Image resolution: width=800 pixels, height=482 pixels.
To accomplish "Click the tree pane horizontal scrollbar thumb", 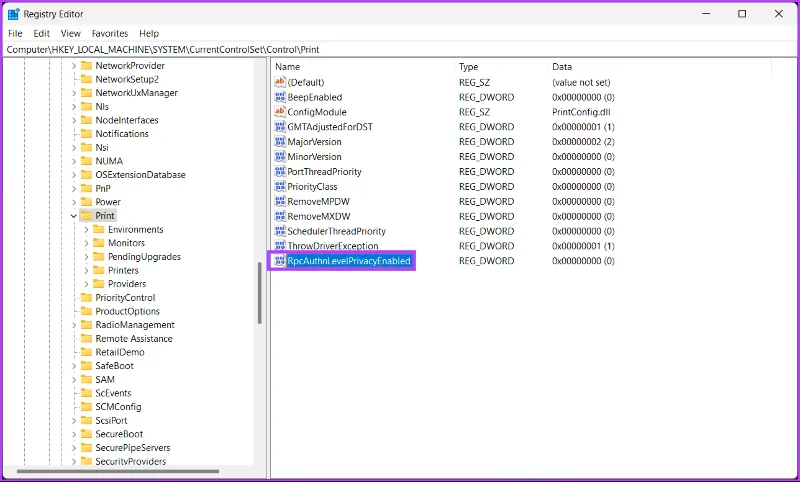I will (118, 471).
